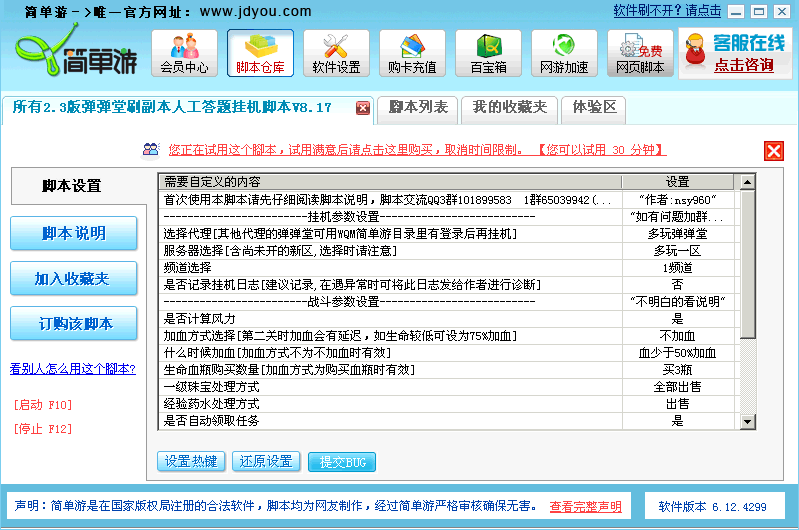The image size is (799, 530).
Task: Change 是否自动领取任务 value 是
Action: pyautogui.click(x=677, y=420)
